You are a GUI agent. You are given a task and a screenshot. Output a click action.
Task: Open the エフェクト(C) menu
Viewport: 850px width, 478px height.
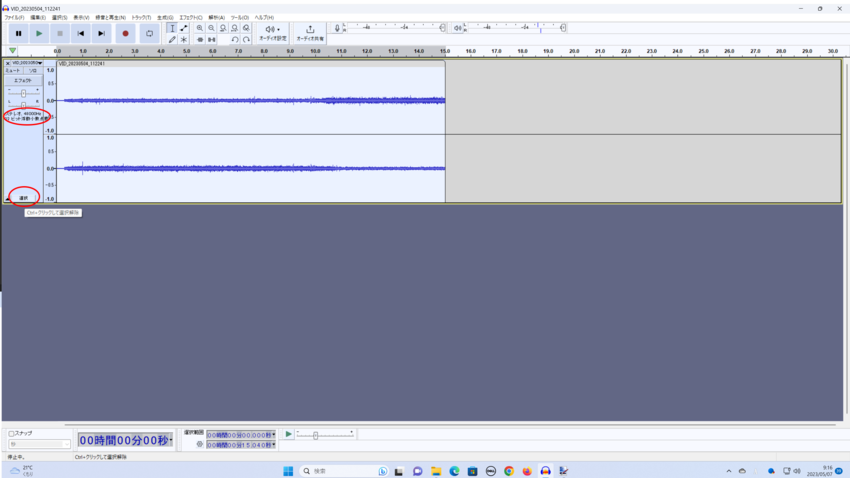tap(191, 17)
